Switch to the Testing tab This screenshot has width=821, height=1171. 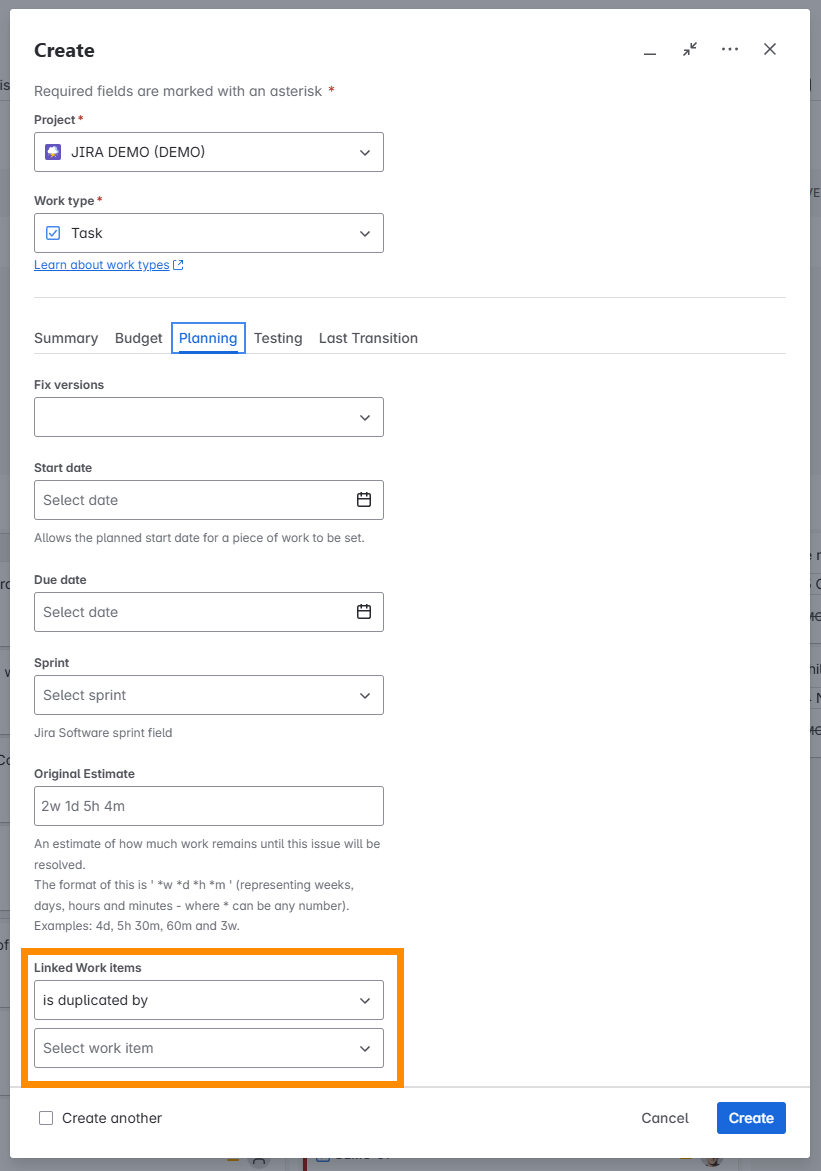tap(278, 338)
